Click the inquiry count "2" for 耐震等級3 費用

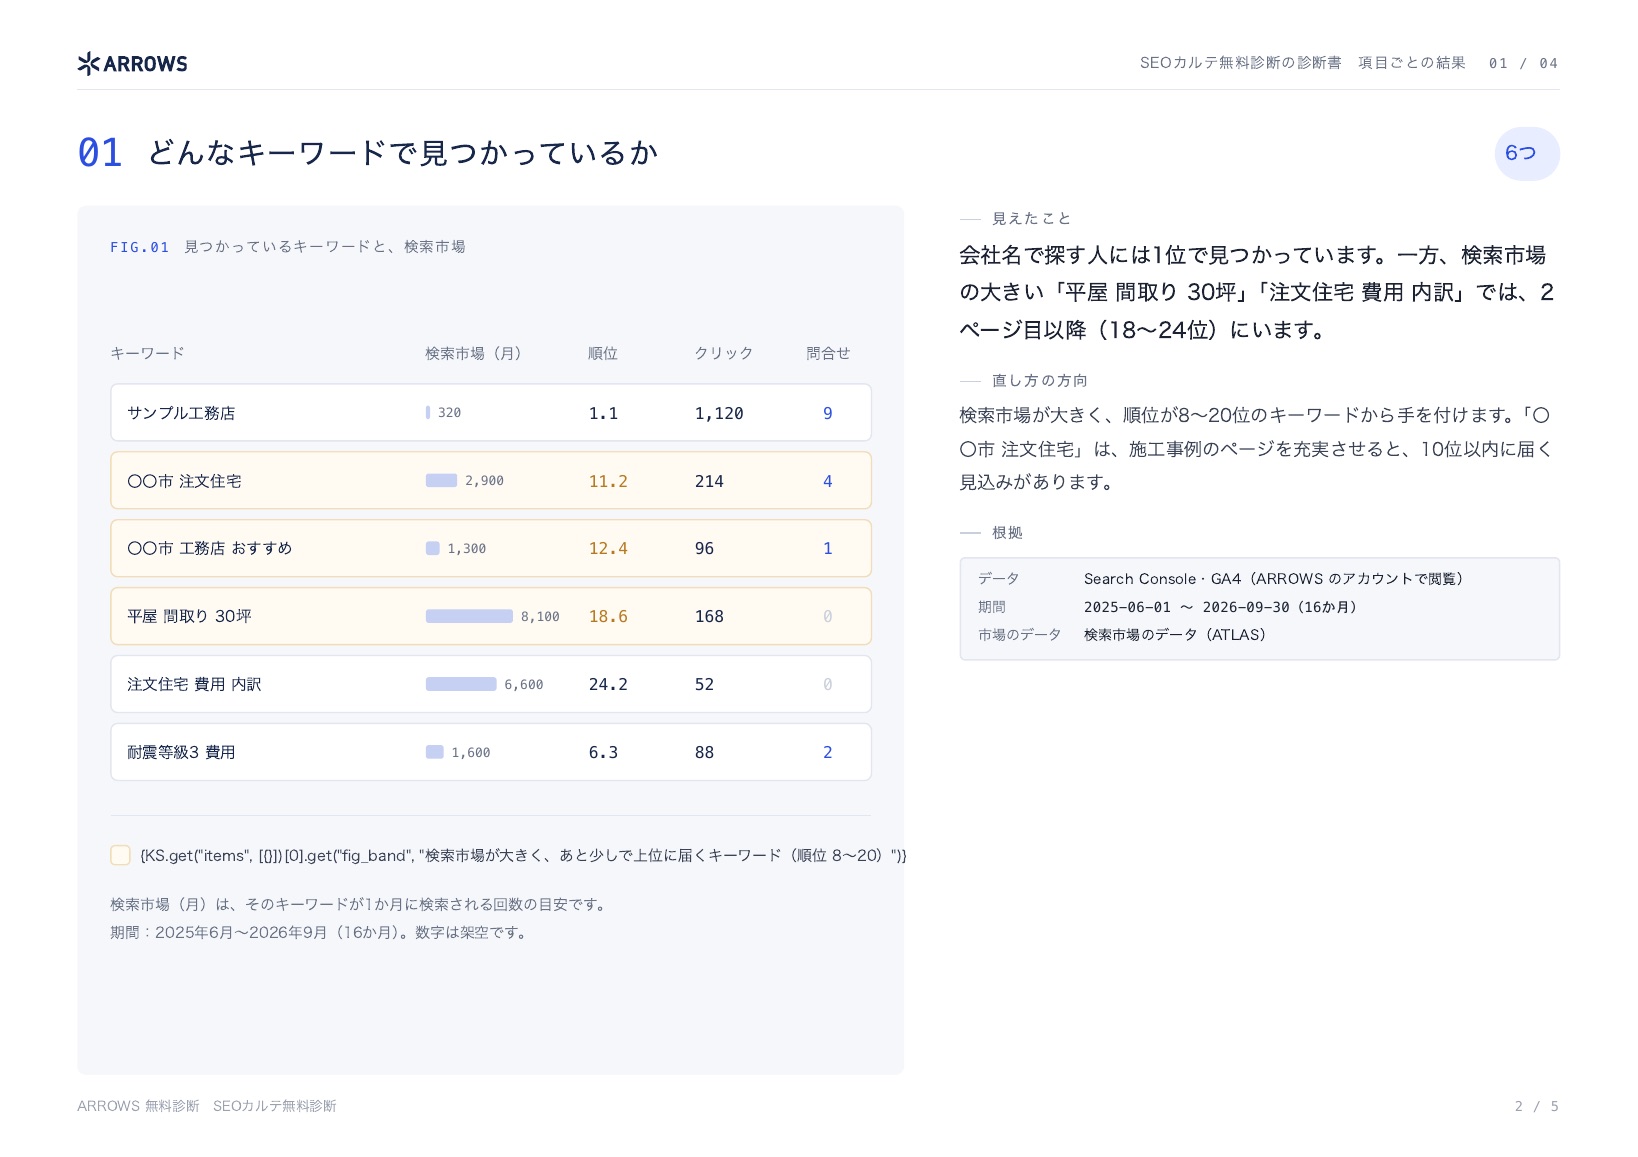[828, 752]
